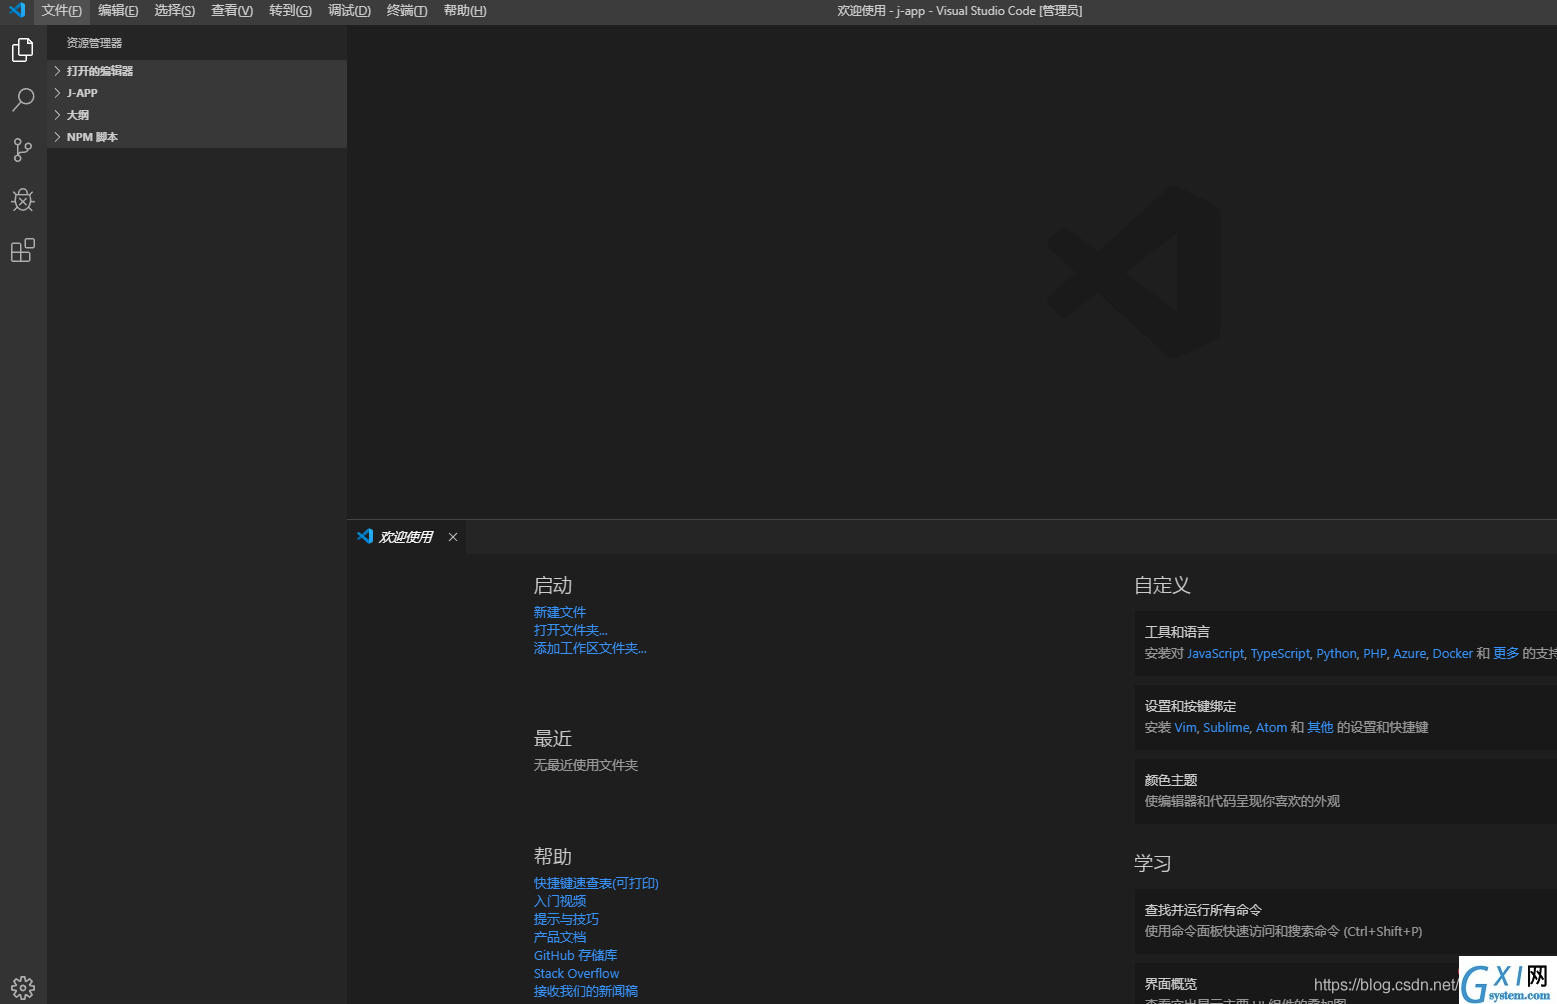Click the 新建文件 link
This screenshot has height=1004, width=1557.
[560, 612]
